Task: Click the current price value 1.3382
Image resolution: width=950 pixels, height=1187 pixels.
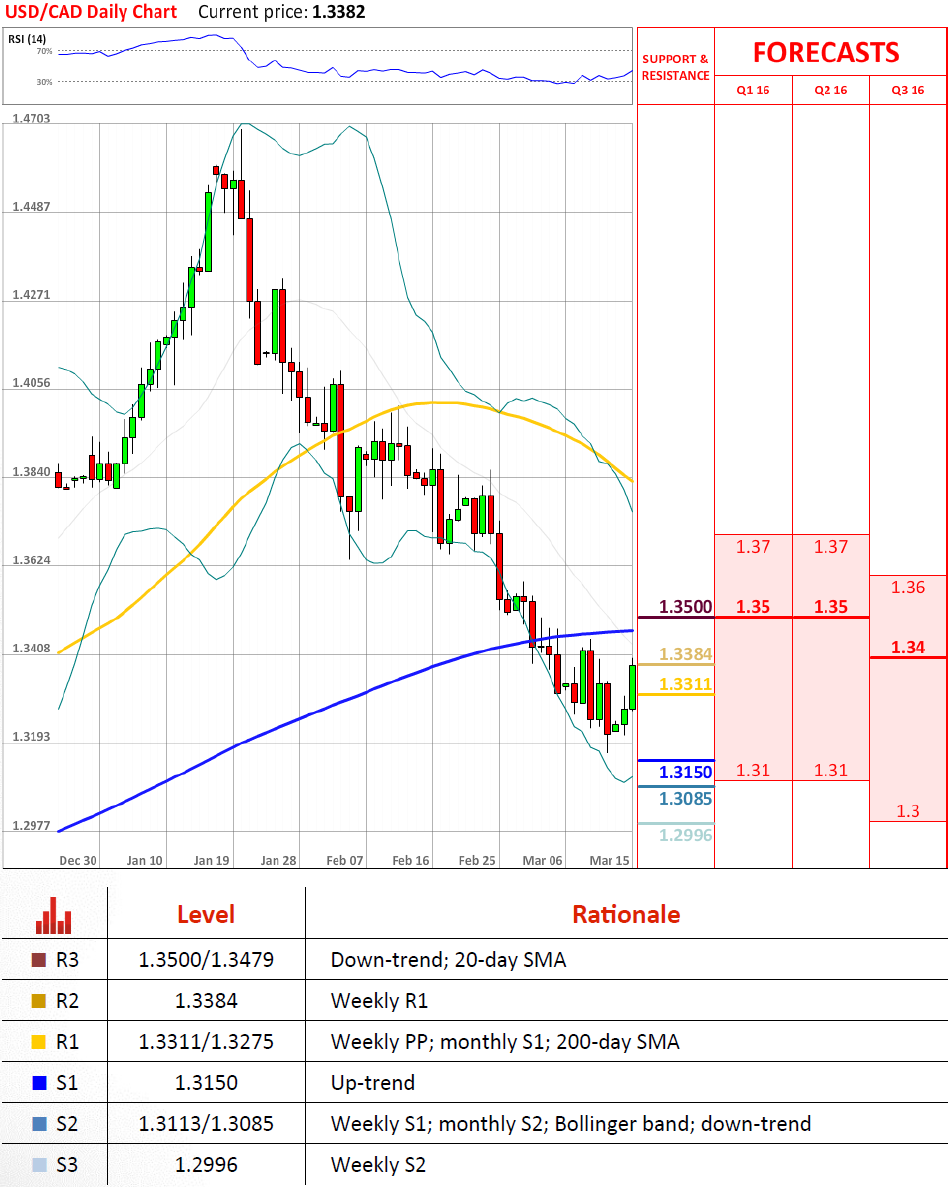Action: pyautogui.click(x=338, y=12)
